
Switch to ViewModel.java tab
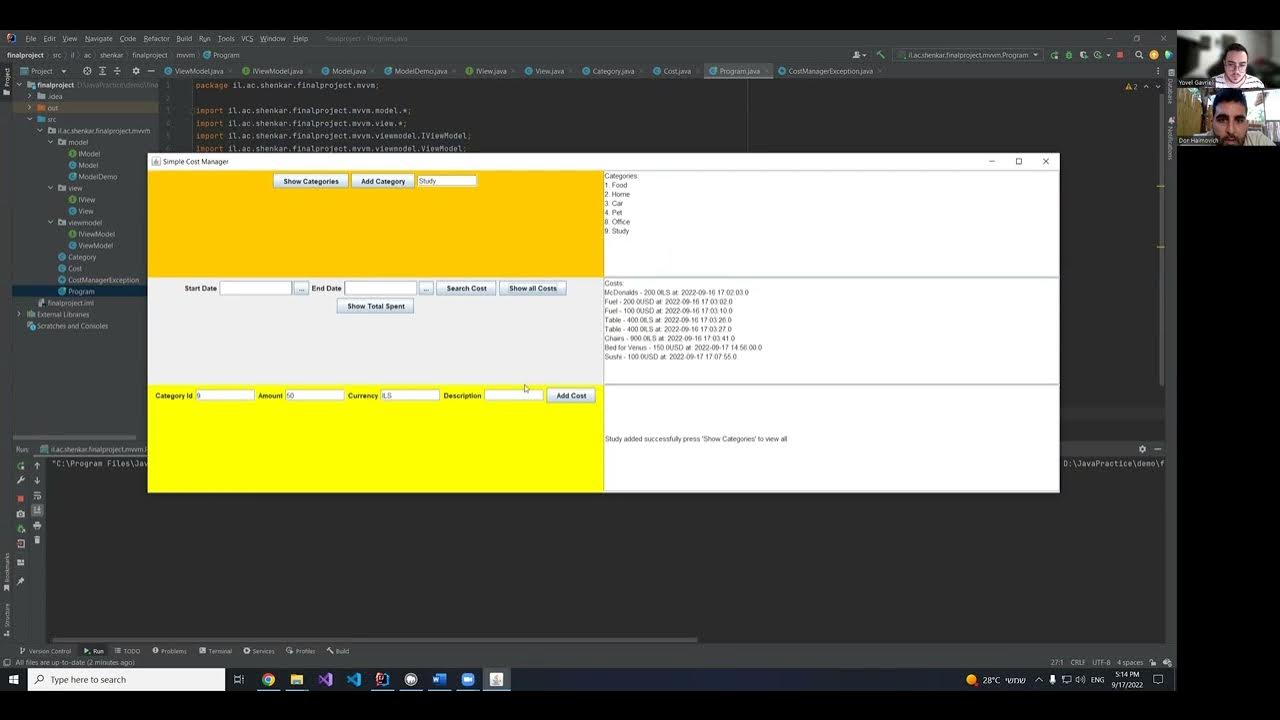[199, 71]
